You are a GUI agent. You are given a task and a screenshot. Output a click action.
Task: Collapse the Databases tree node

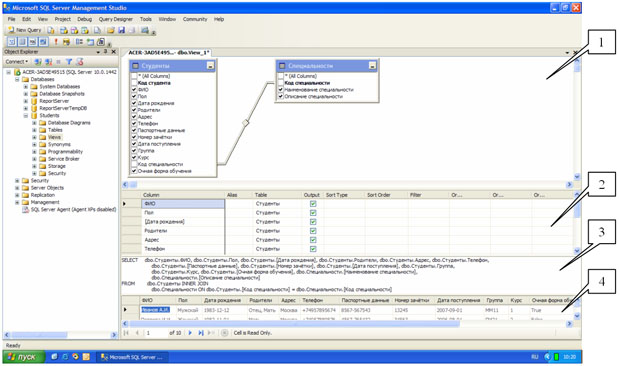(x=17, y=79)
